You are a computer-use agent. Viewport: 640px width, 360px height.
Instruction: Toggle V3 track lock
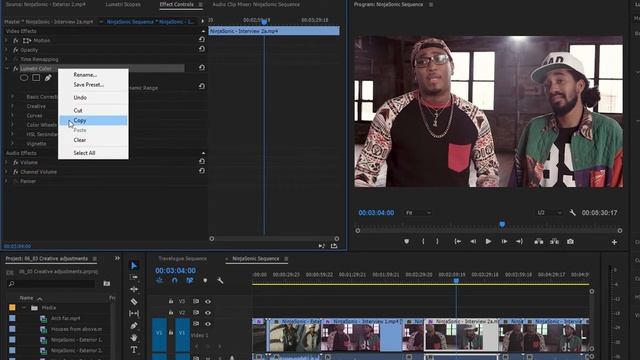(171, 301)
